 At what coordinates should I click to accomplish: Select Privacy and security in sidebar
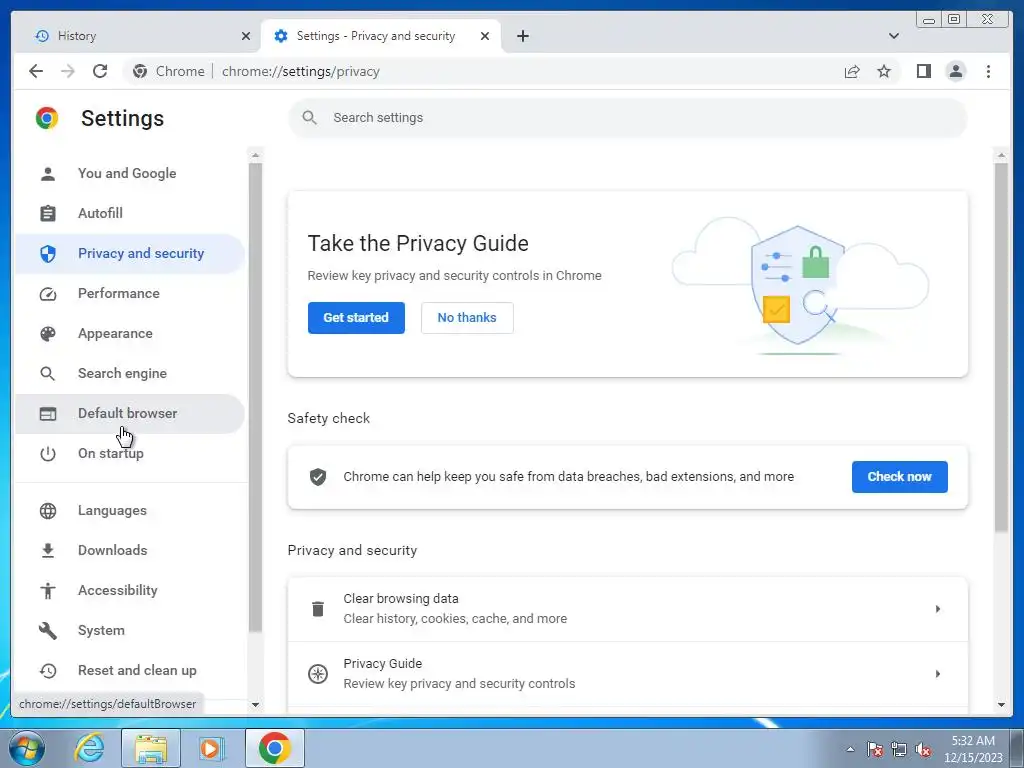[x=130, y=253]
